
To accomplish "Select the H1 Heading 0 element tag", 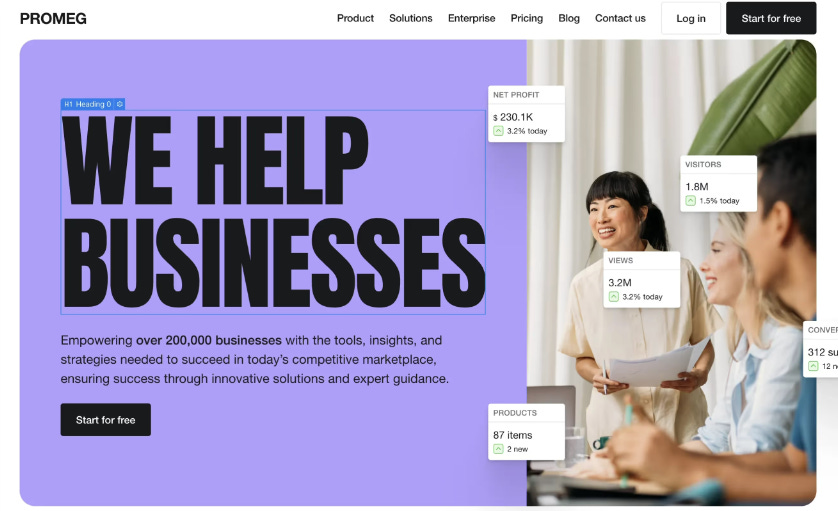I will pos(88,104).
